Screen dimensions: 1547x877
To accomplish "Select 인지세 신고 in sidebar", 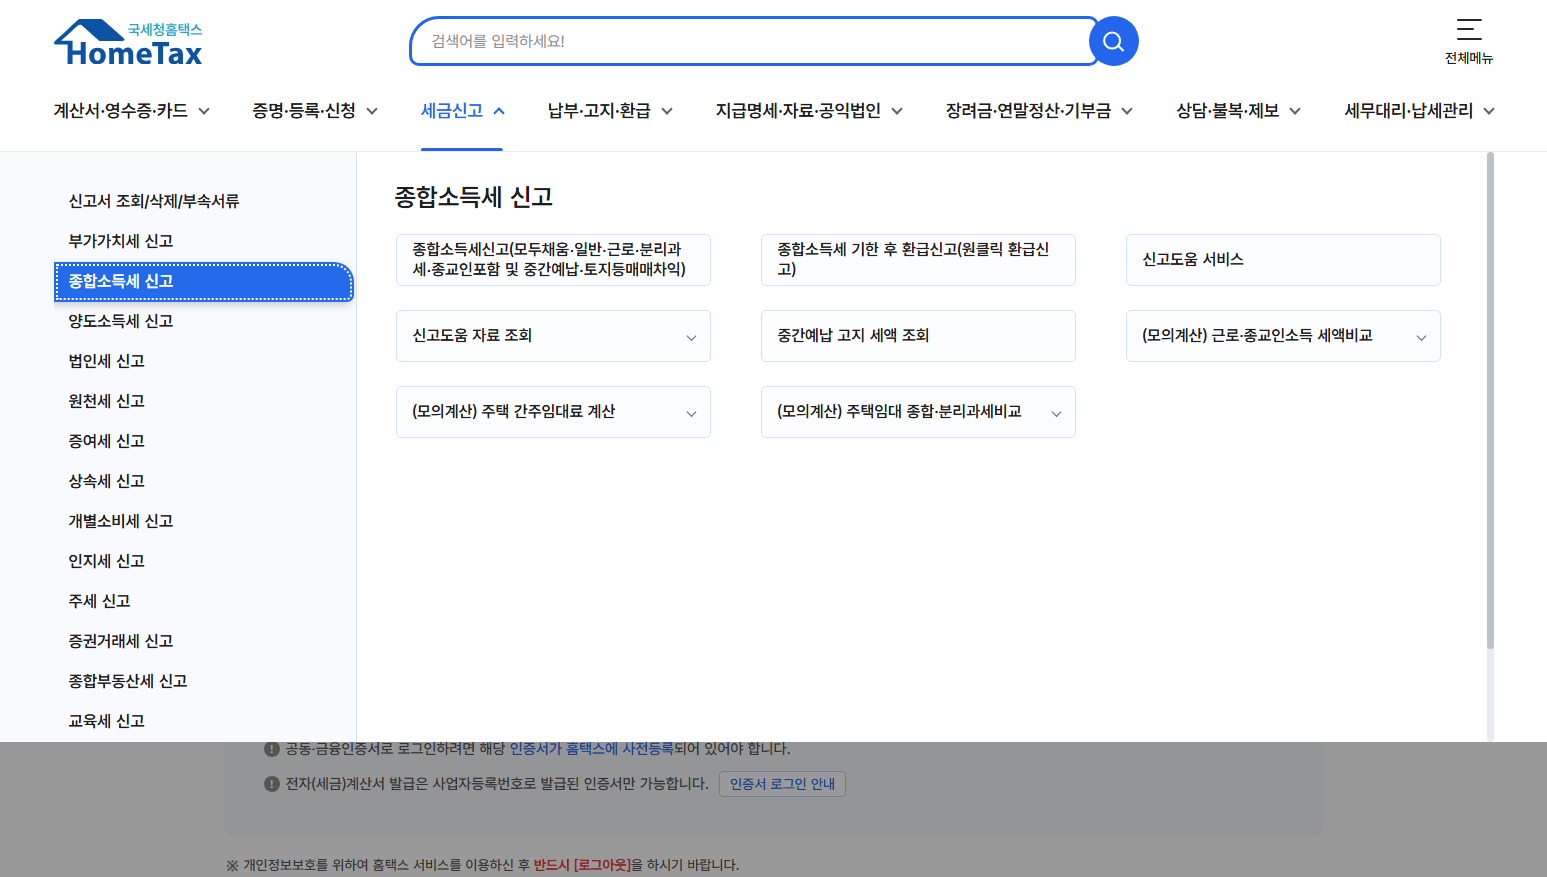I will click(x=107, y=561).
